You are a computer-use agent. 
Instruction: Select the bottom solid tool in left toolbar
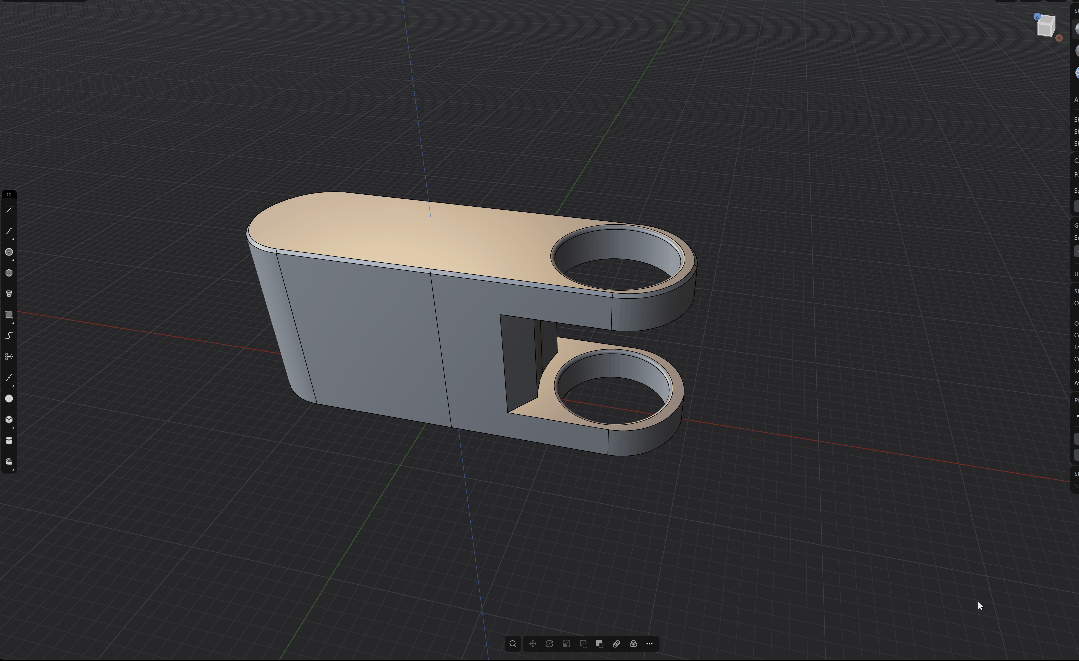(x=9, y=462)
